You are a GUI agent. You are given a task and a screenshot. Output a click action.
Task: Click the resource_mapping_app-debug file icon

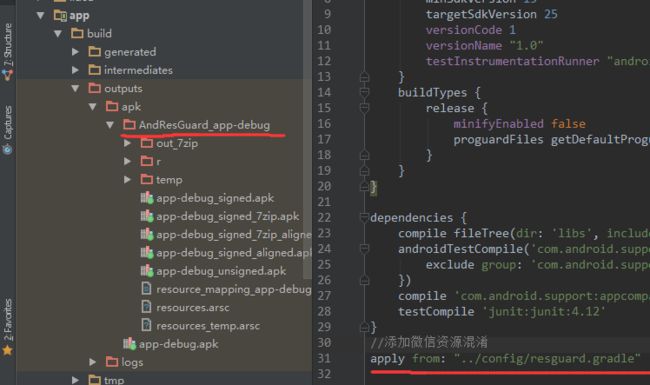pos(146,288)
